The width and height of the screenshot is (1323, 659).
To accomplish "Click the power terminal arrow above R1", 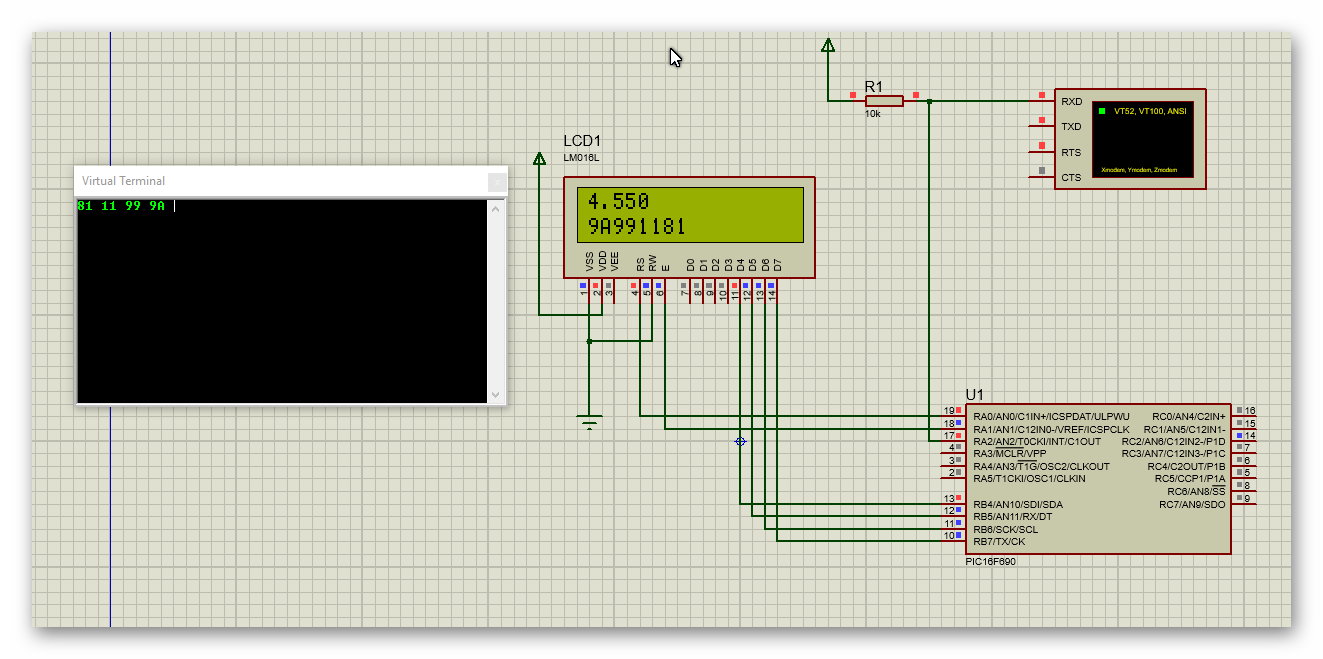I will coord(828,45).
